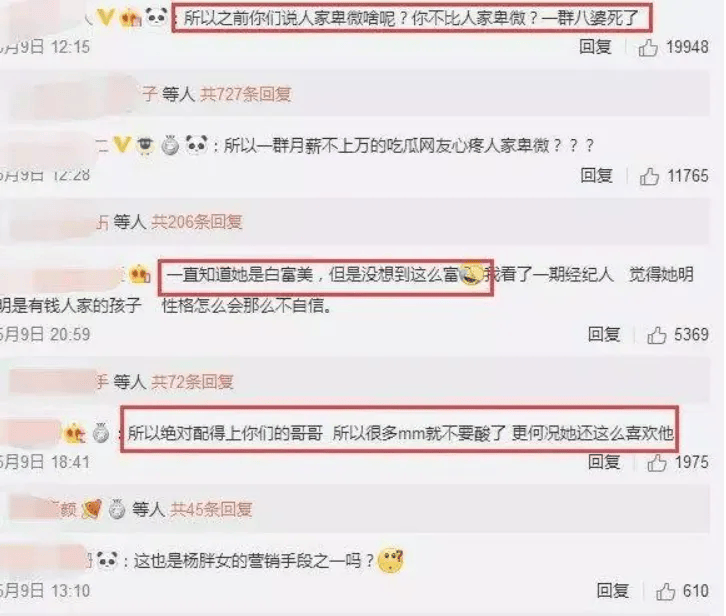This screenshot has height=616, width=726.
Task: Tap thumbs-up beside 1975 likes
Action: 657,462
